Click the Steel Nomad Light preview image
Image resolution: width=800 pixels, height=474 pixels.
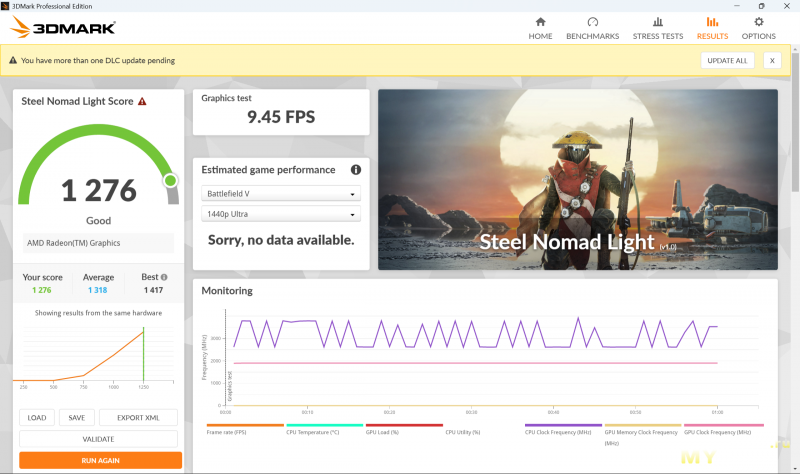tap(577, 180)
